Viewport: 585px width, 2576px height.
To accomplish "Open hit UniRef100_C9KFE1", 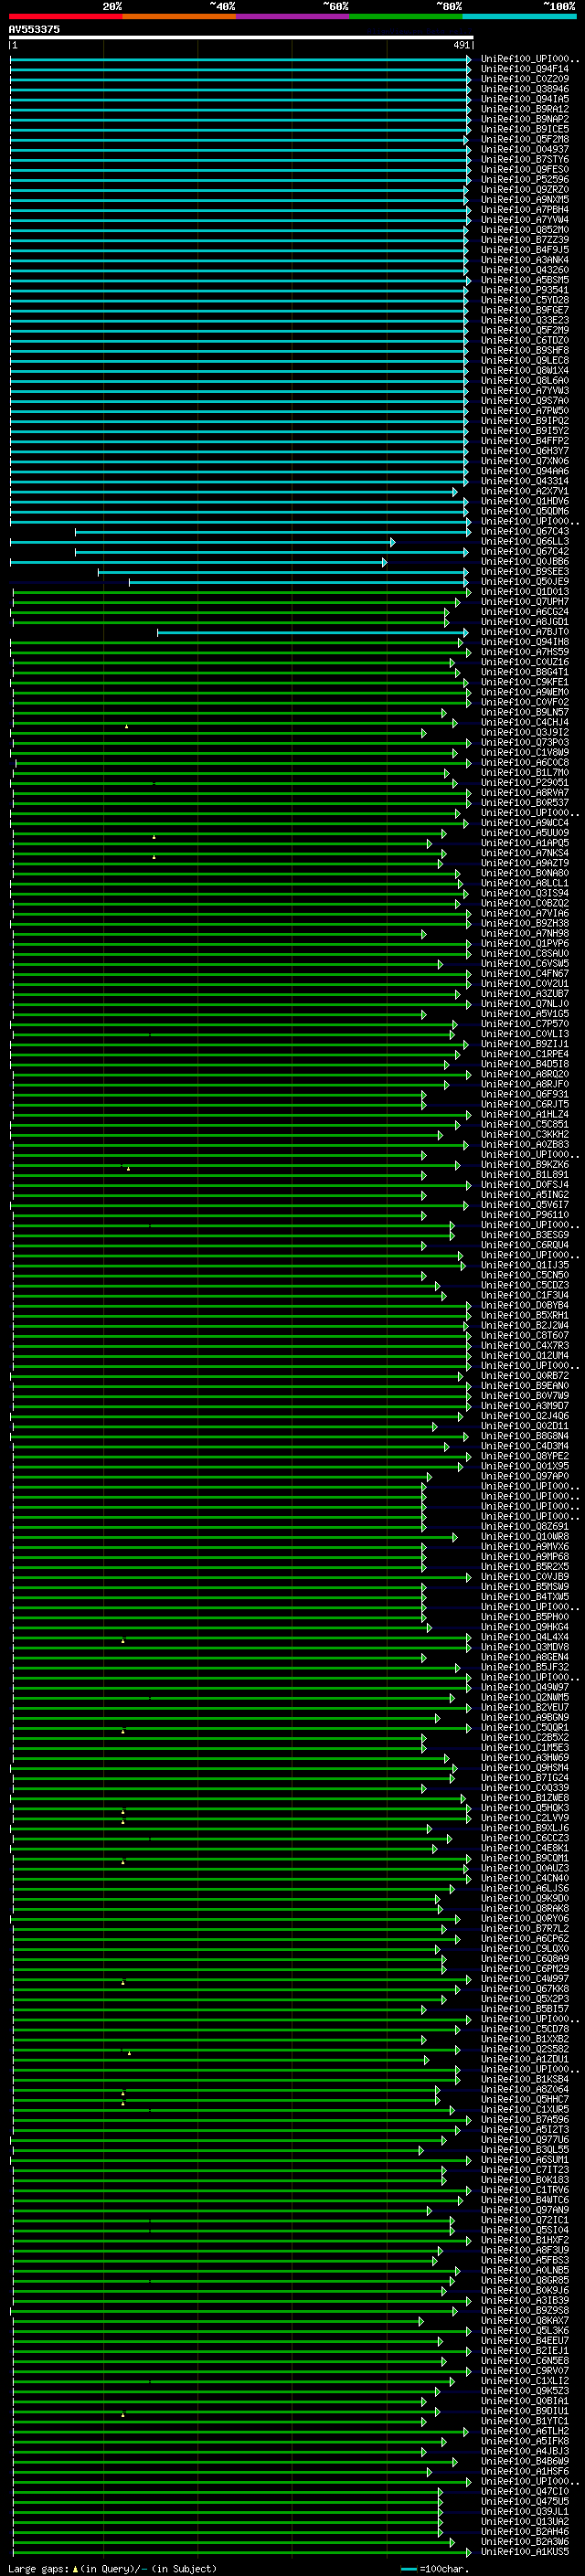I will pyautogui.click(x=524, y=682).
